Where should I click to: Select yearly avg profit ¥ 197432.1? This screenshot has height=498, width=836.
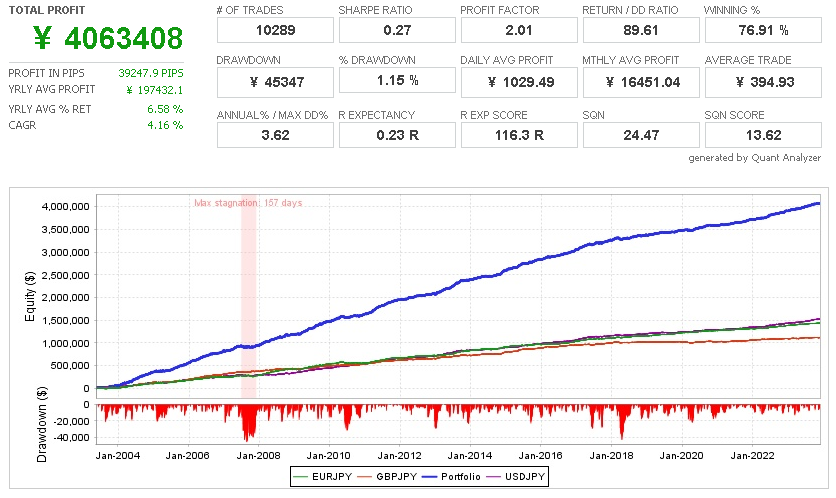[155, 90]
